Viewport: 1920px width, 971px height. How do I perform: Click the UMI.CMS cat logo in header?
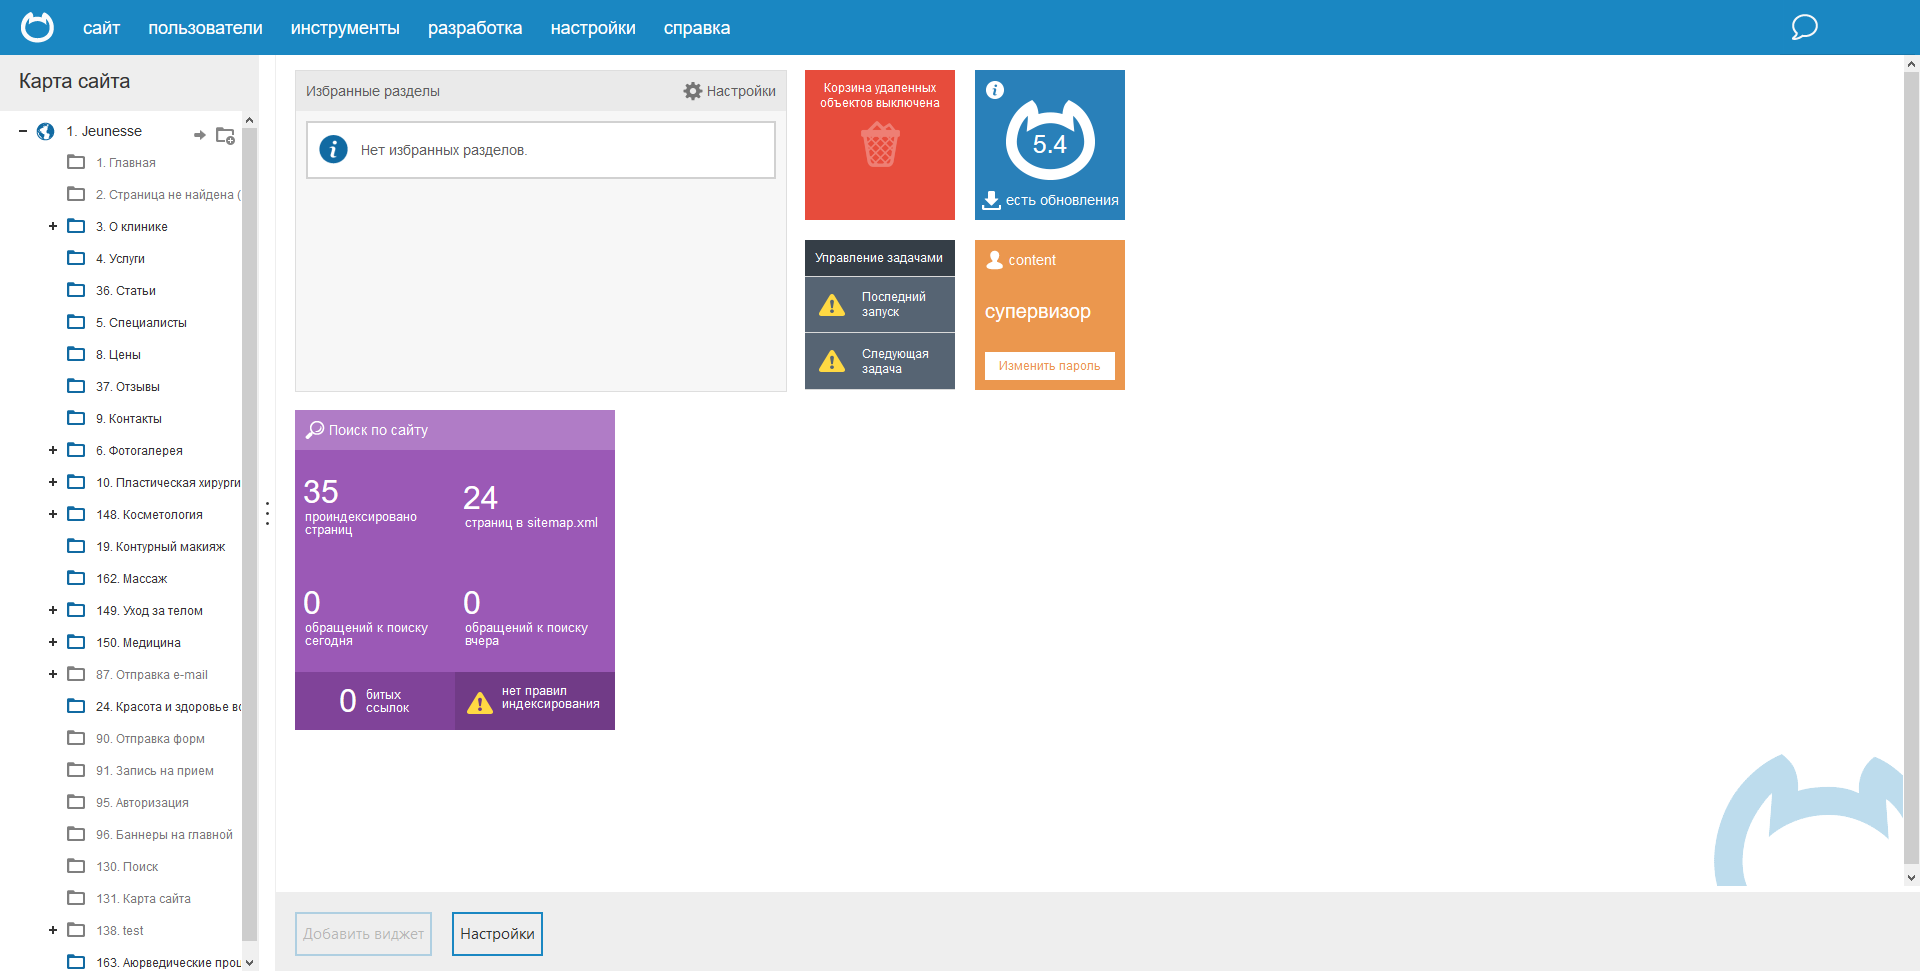coord(38,27)
